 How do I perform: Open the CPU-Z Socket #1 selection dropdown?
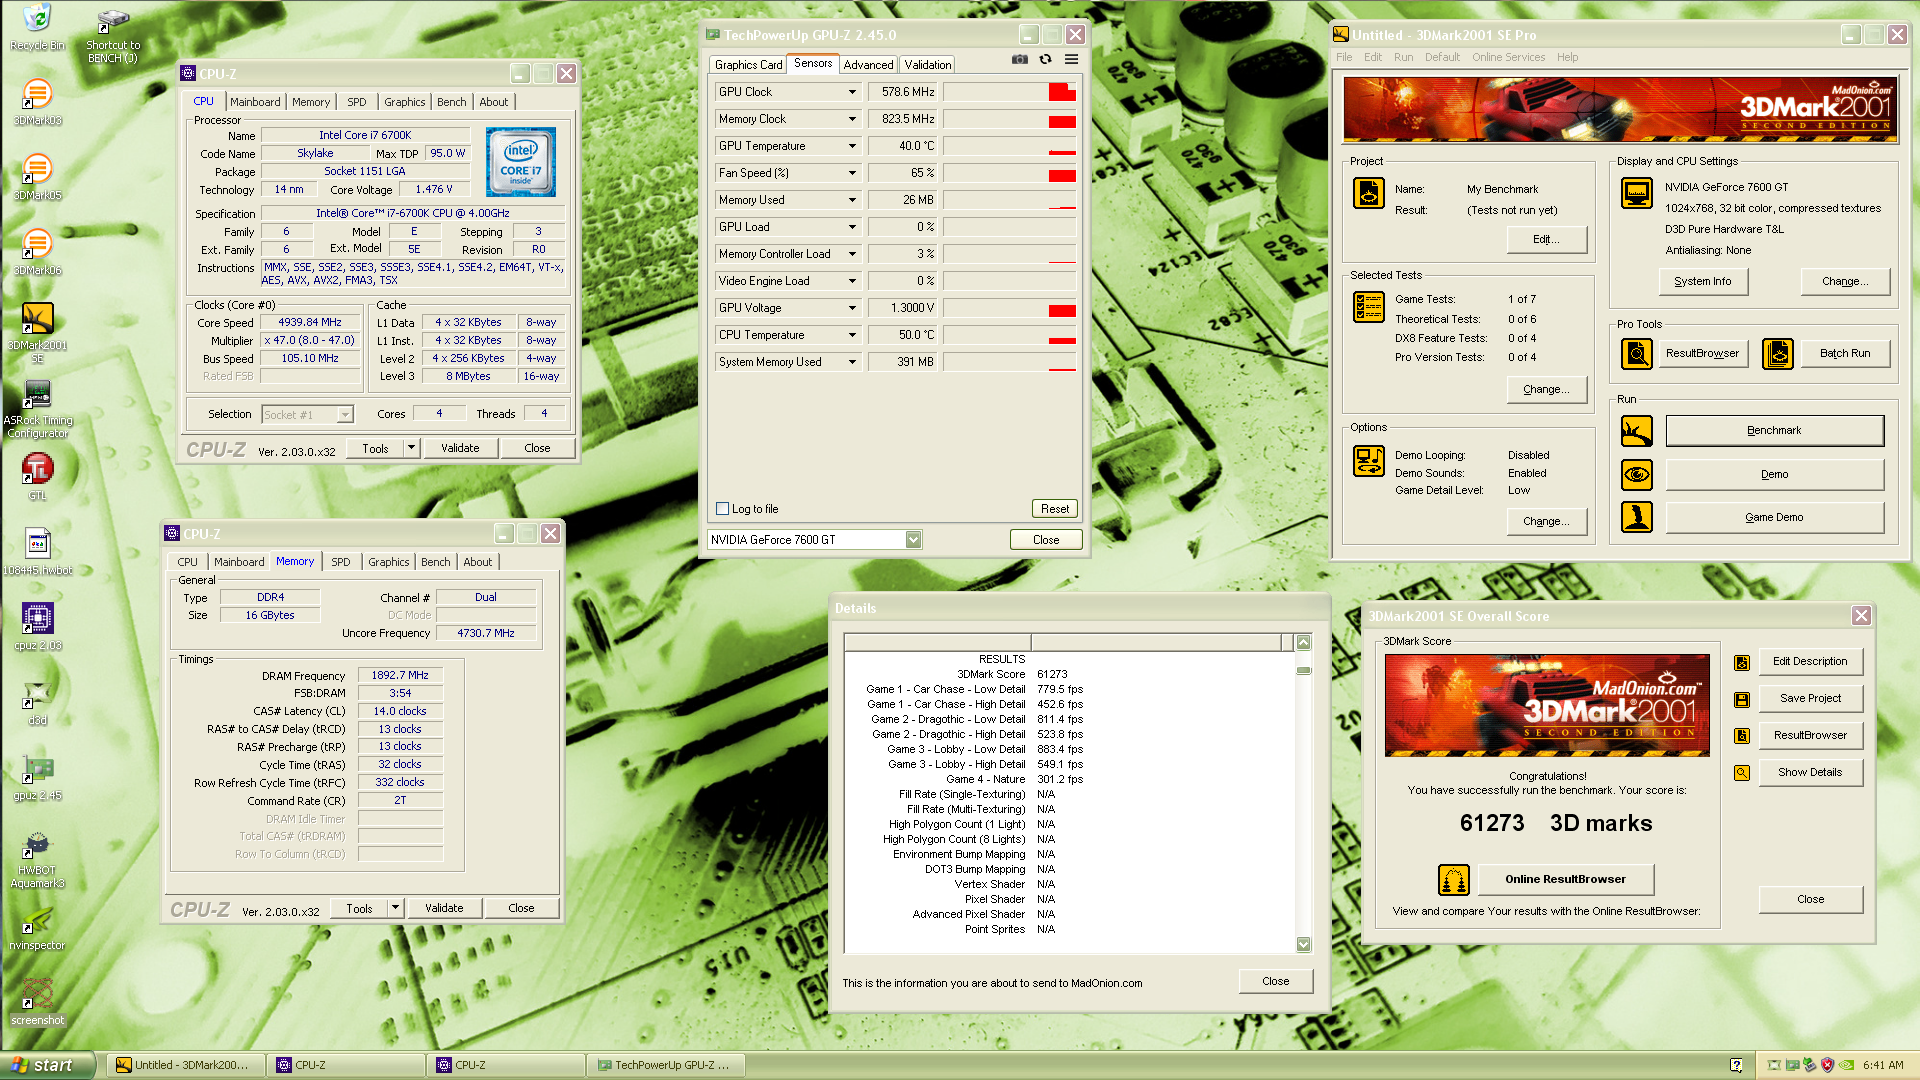click(x=307, y=414)
